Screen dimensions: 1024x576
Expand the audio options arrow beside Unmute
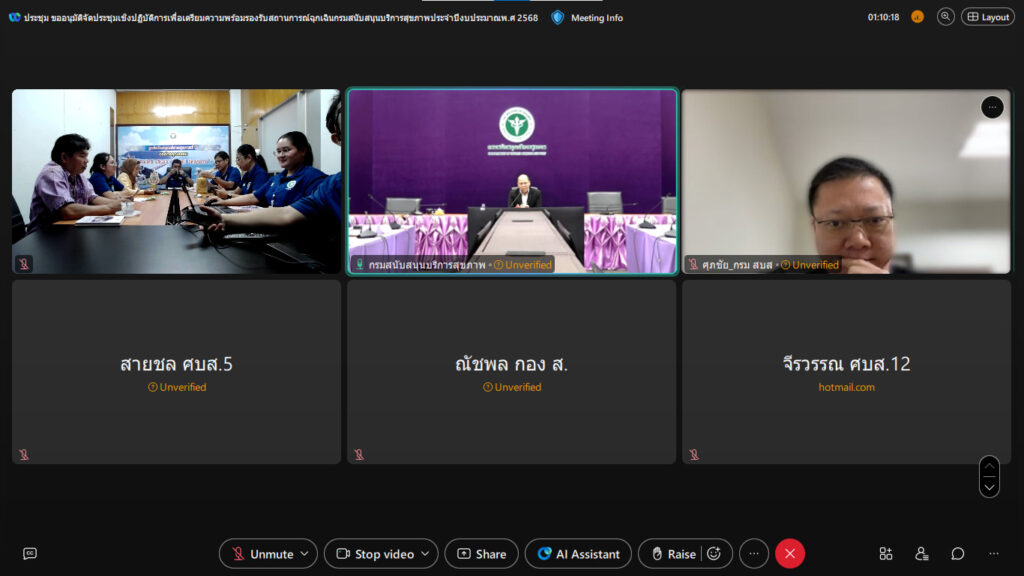(x=305, y=554)
